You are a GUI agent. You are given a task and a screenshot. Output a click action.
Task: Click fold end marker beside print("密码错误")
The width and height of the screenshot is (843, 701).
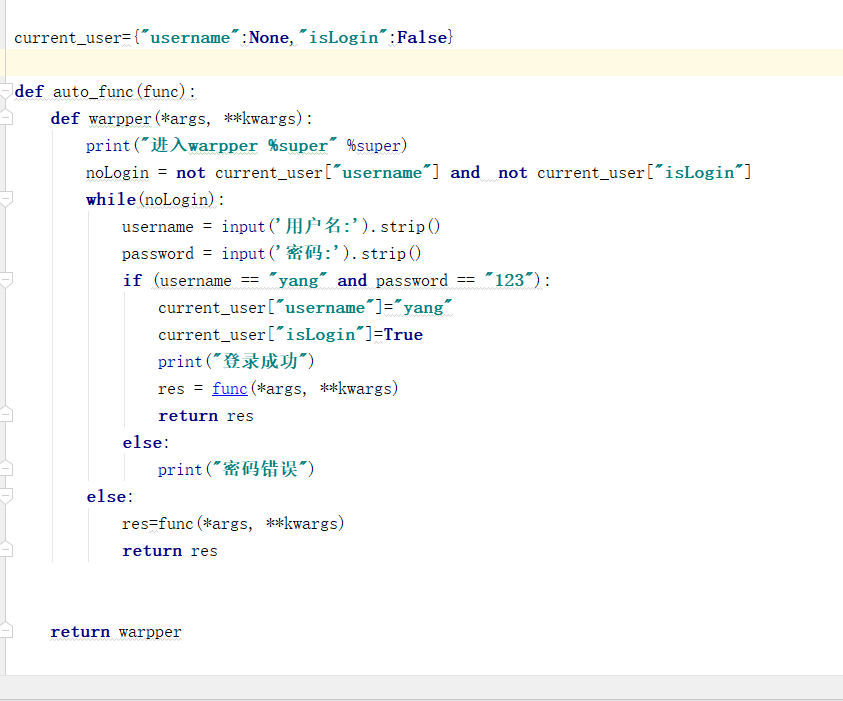pyautogui.click(x=6, y=468)
